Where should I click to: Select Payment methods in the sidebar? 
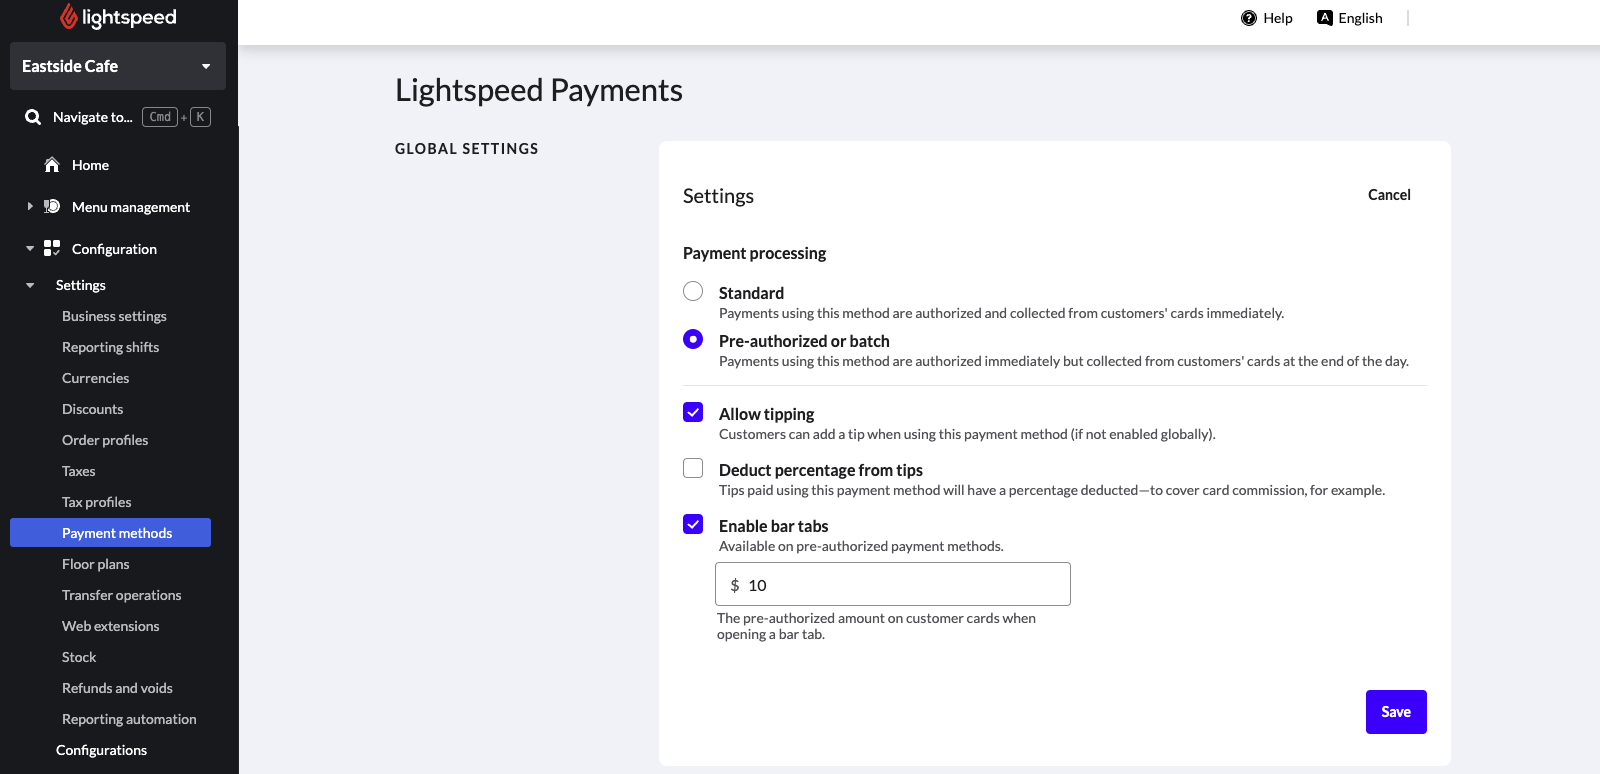click(x=110, y=533)
